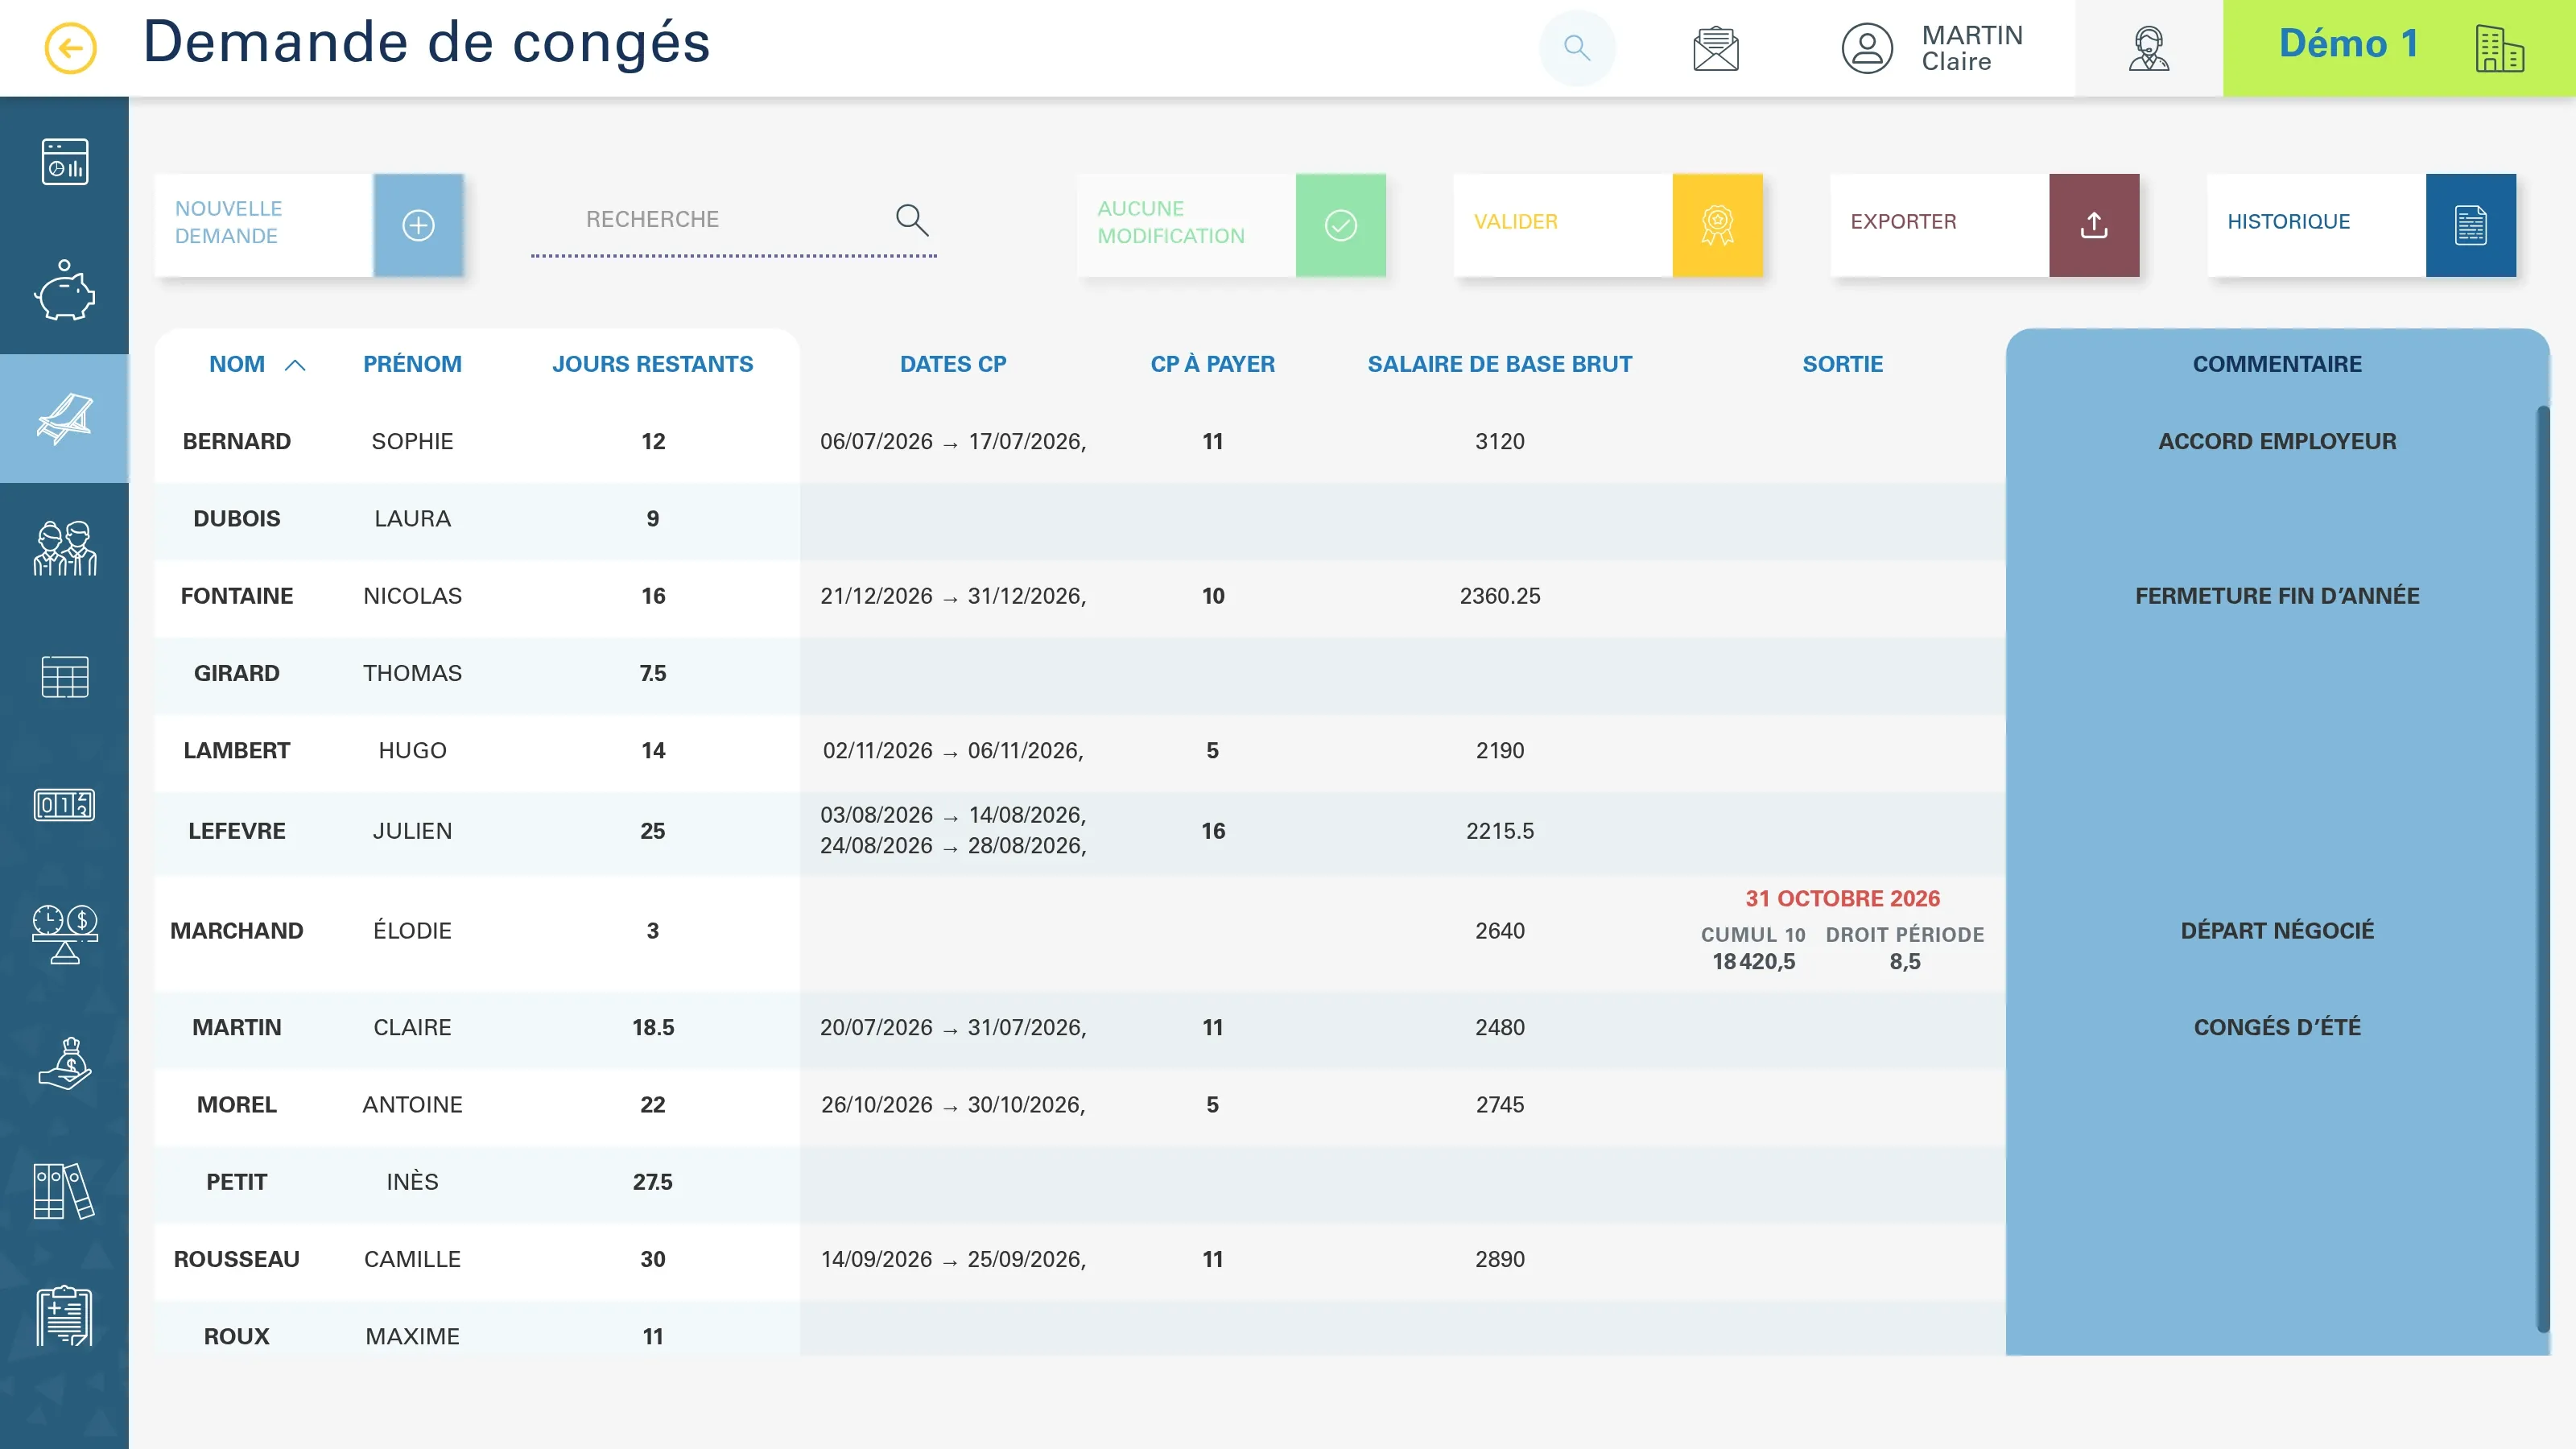Sort by CP À PAYER column header
Screen dimensions: 2576x1449
pyautogui.click(x=1212, y=364)
